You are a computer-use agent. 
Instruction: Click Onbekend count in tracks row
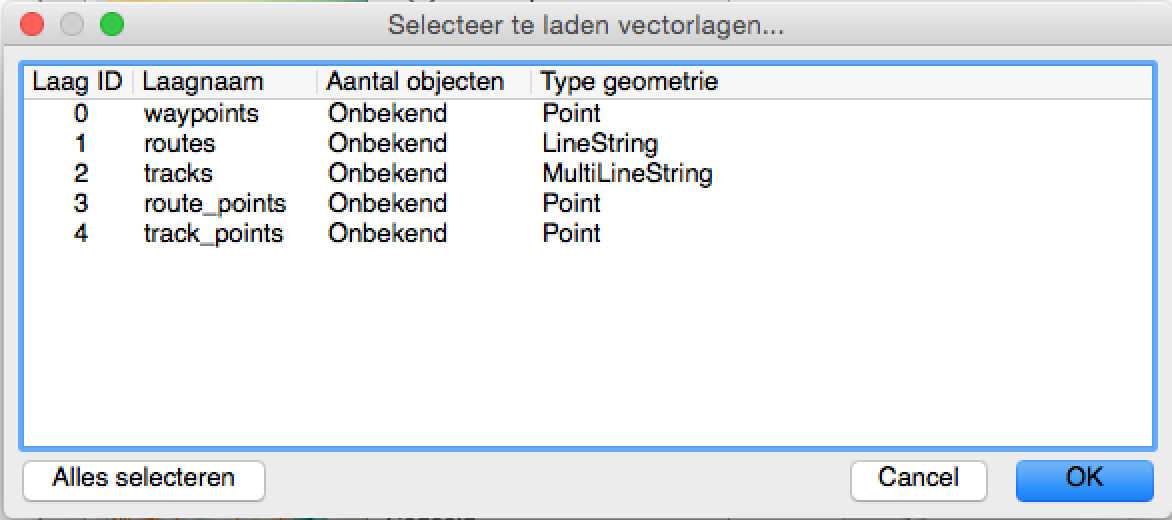(x=387, y=173)
